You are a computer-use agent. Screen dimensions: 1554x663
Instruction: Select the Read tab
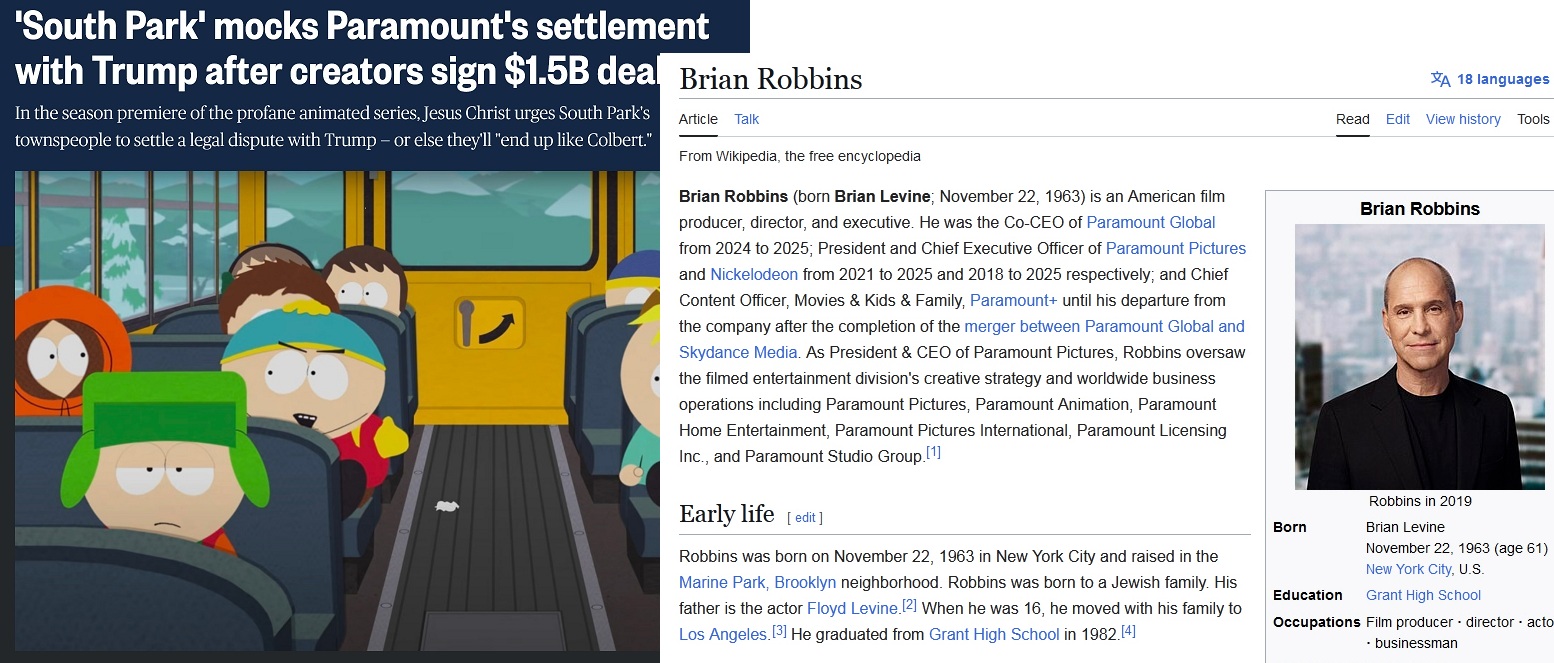pyautogui.click(x=1352, y=119)
